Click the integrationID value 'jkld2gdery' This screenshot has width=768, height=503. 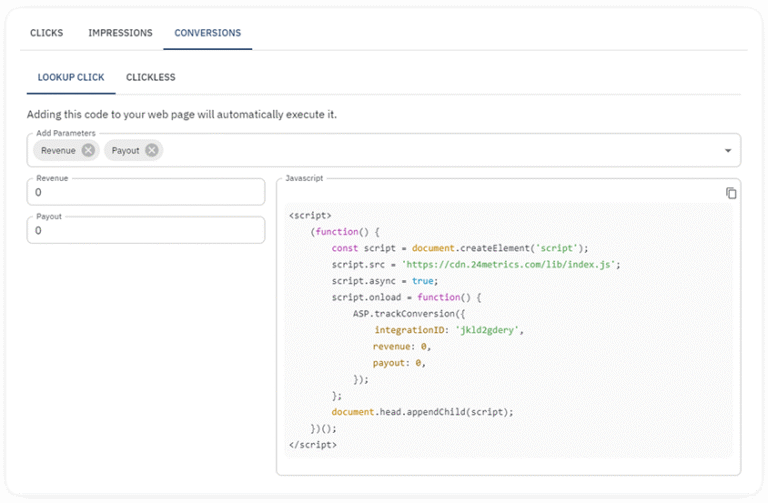click(x=487, y=330)
